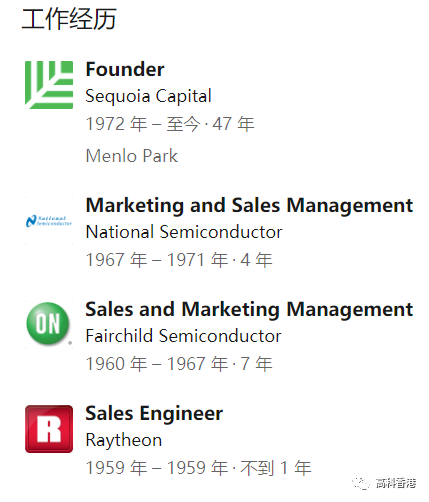This screenshot has height=502, width=429.
Task: Select the 工作经历 section heading
Action: [69, 19]
